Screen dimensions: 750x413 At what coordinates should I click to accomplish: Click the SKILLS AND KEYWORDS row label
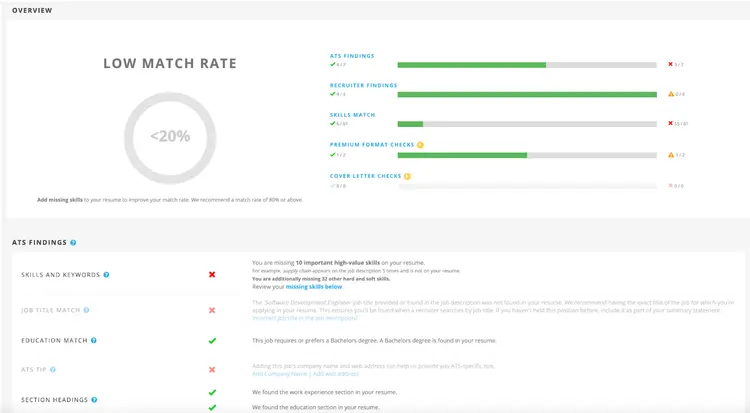[x=60, y=275]
